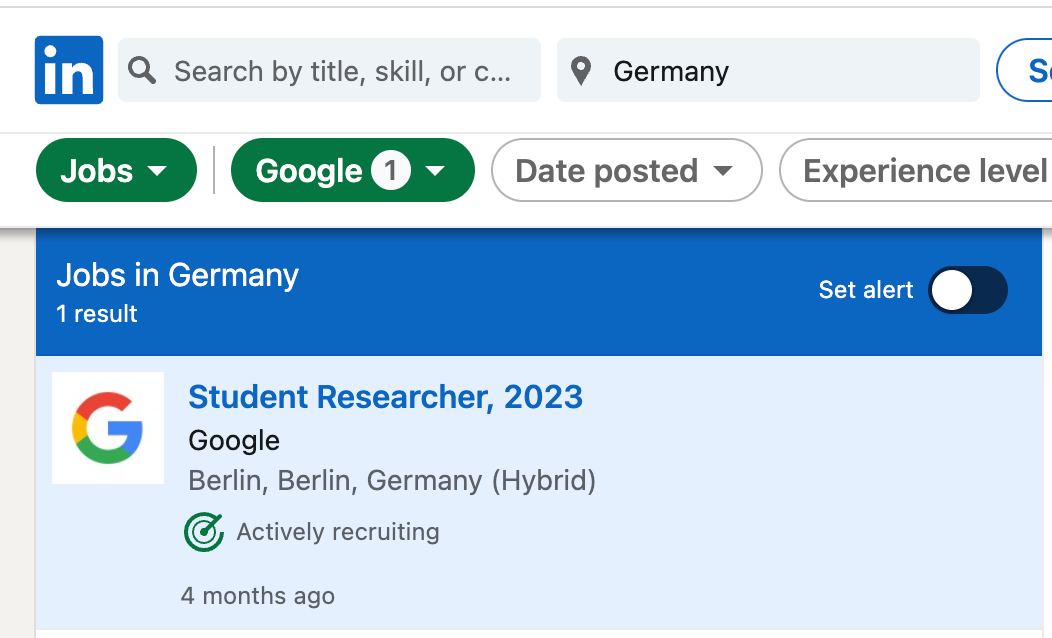Edit the Germany location field
This screenshot has height=638, width=1052.
click(768, 70)
